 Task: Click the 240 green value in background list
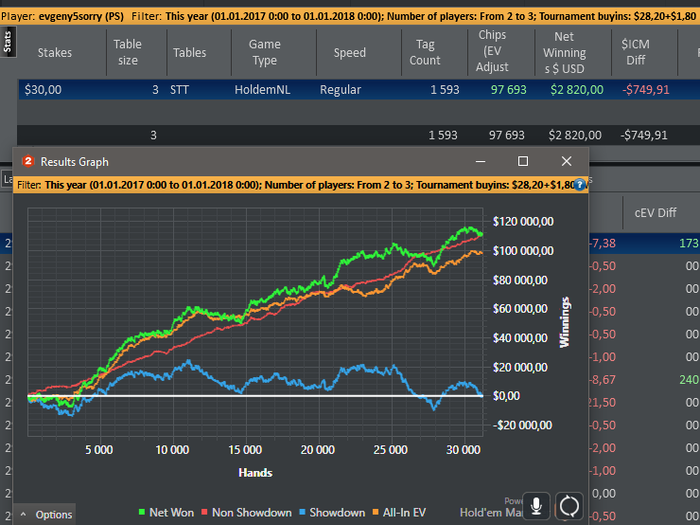click(x=689, y=380)
